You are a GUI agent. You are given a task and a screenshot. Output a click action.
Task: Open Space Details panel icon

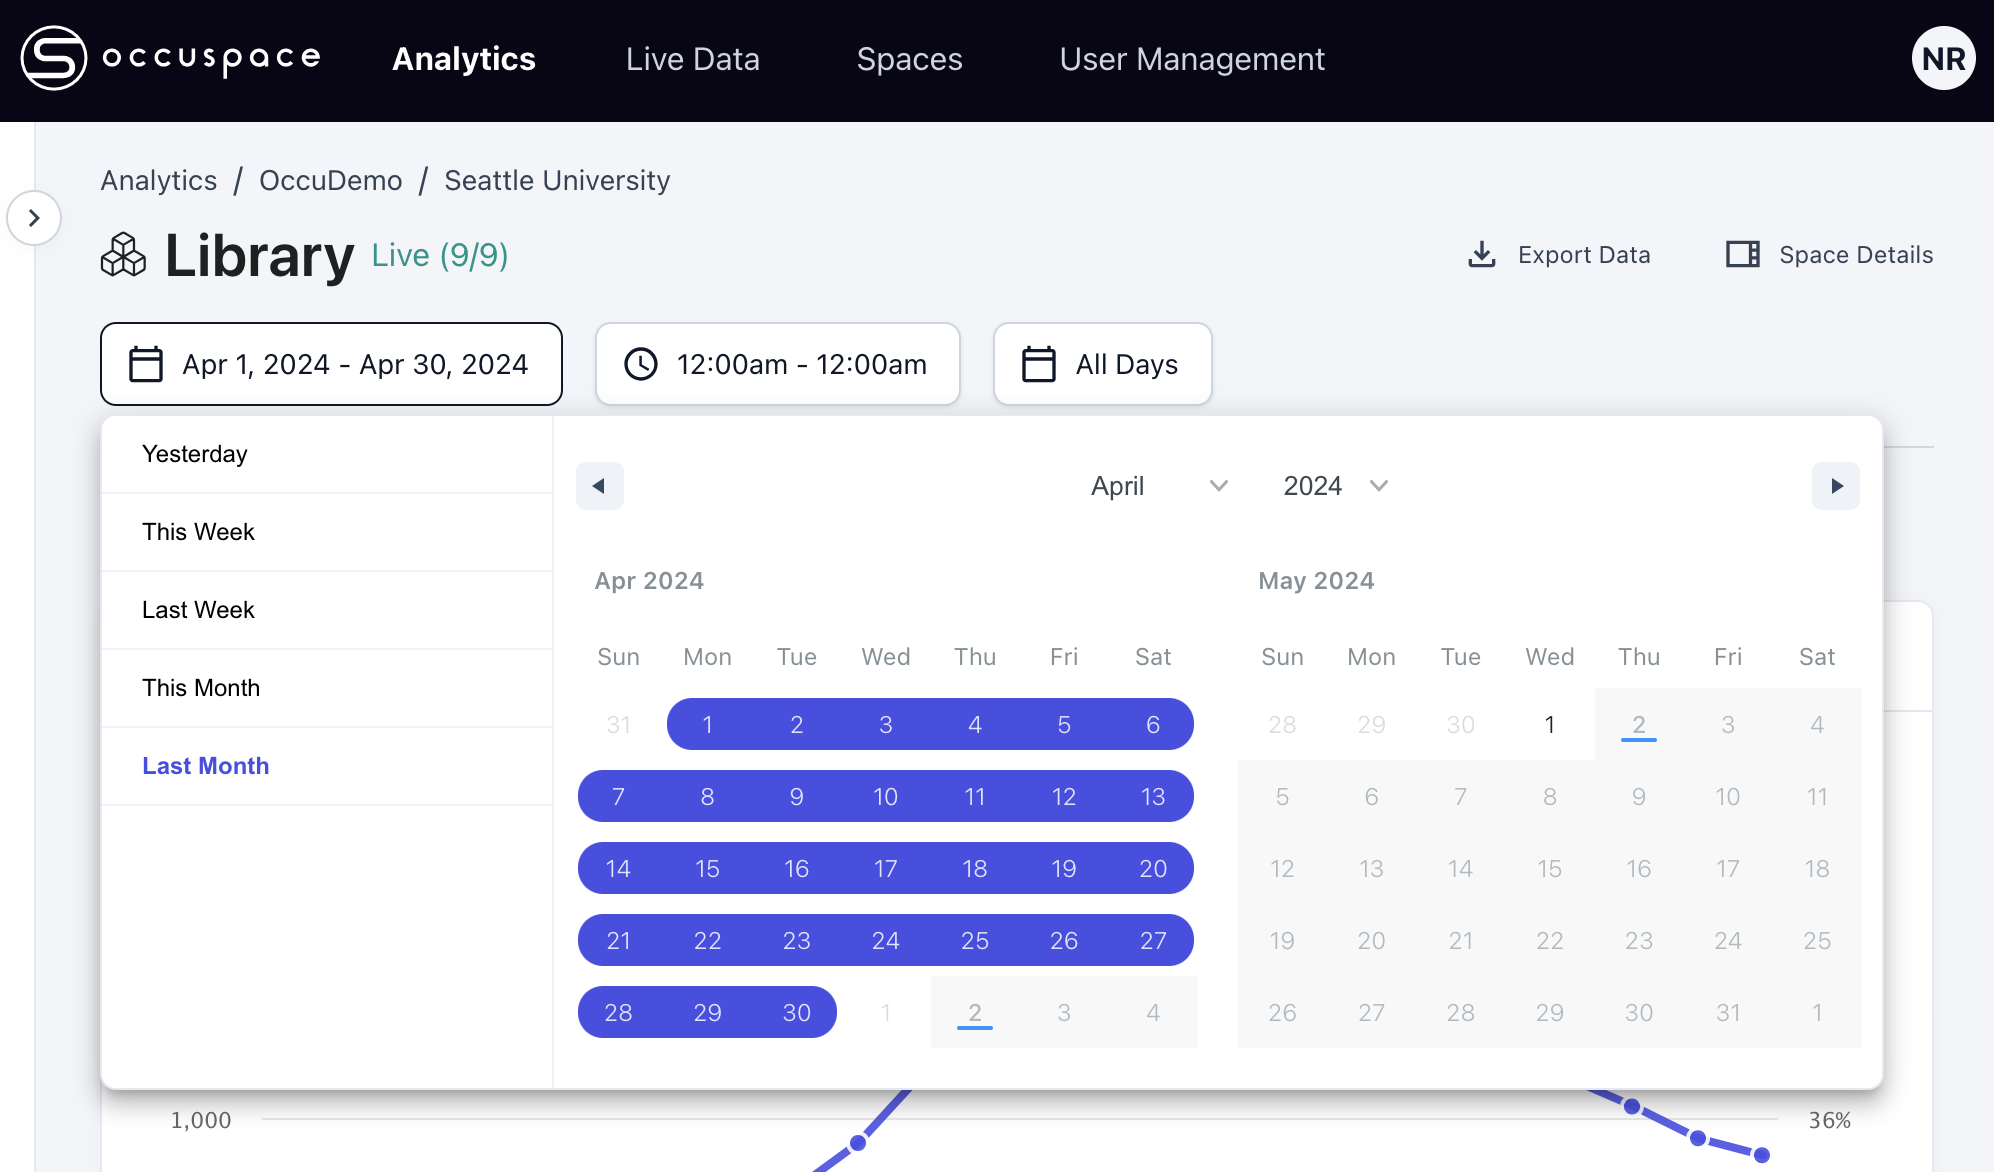(1742, 255)
